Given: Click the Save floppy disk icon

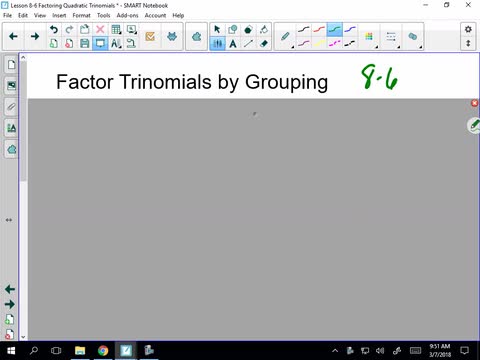Looking at the screenshot, I should (x=85, y=43).
